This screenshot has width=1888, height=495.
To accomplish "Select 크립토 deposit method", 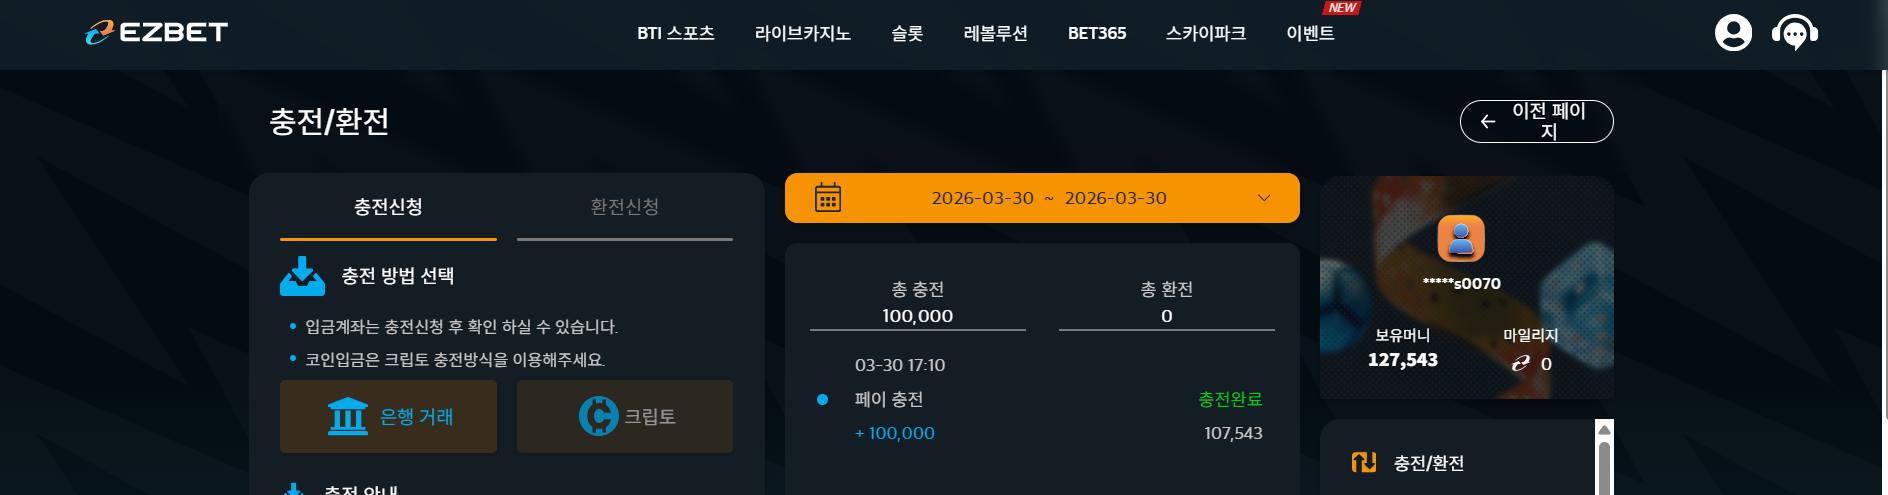I will (625, 416).
